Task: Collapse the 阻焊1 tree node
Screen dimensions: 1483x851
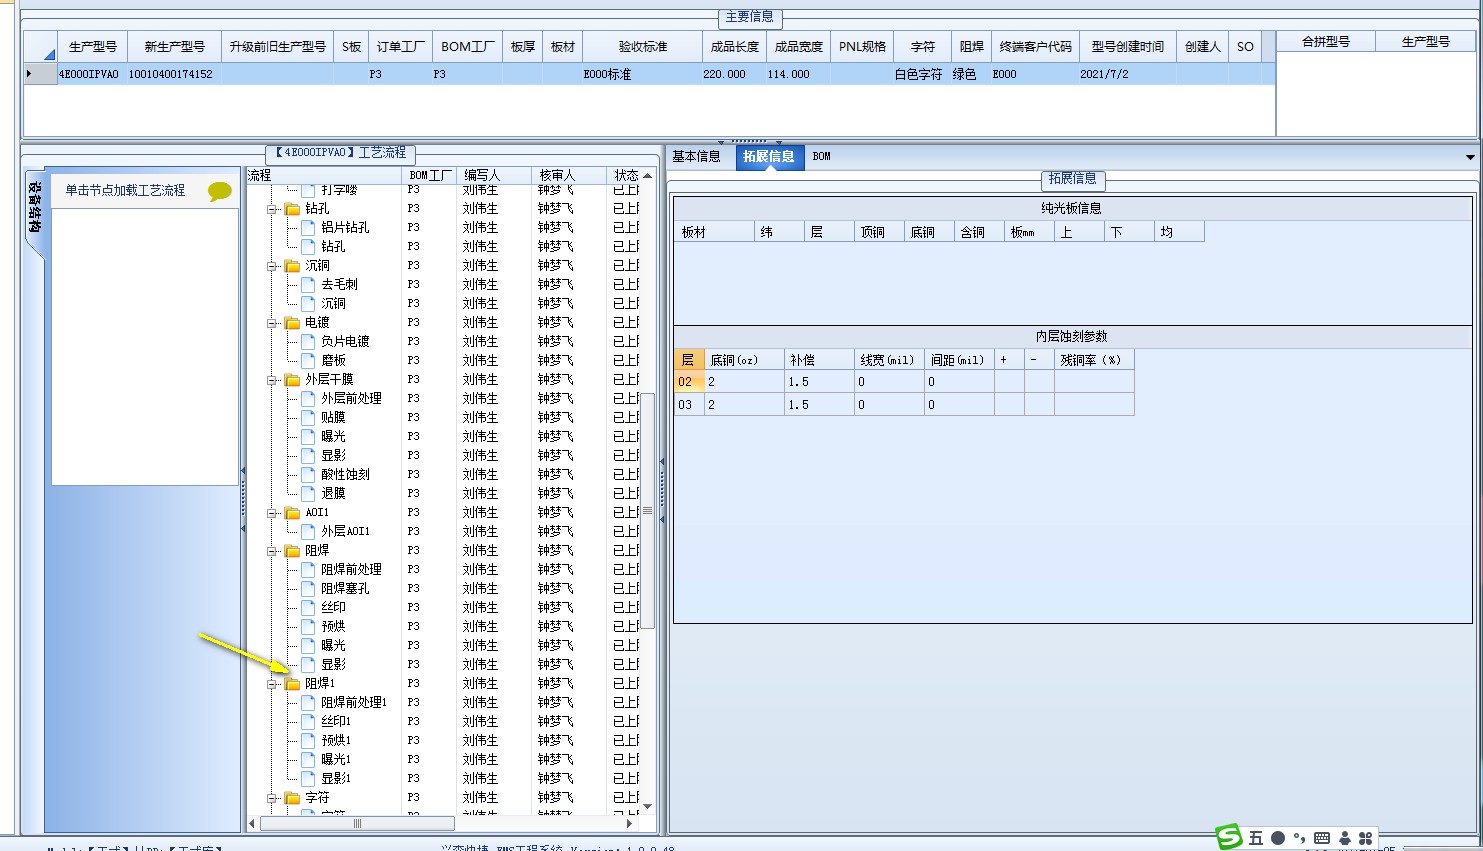Action: (272, 684)
